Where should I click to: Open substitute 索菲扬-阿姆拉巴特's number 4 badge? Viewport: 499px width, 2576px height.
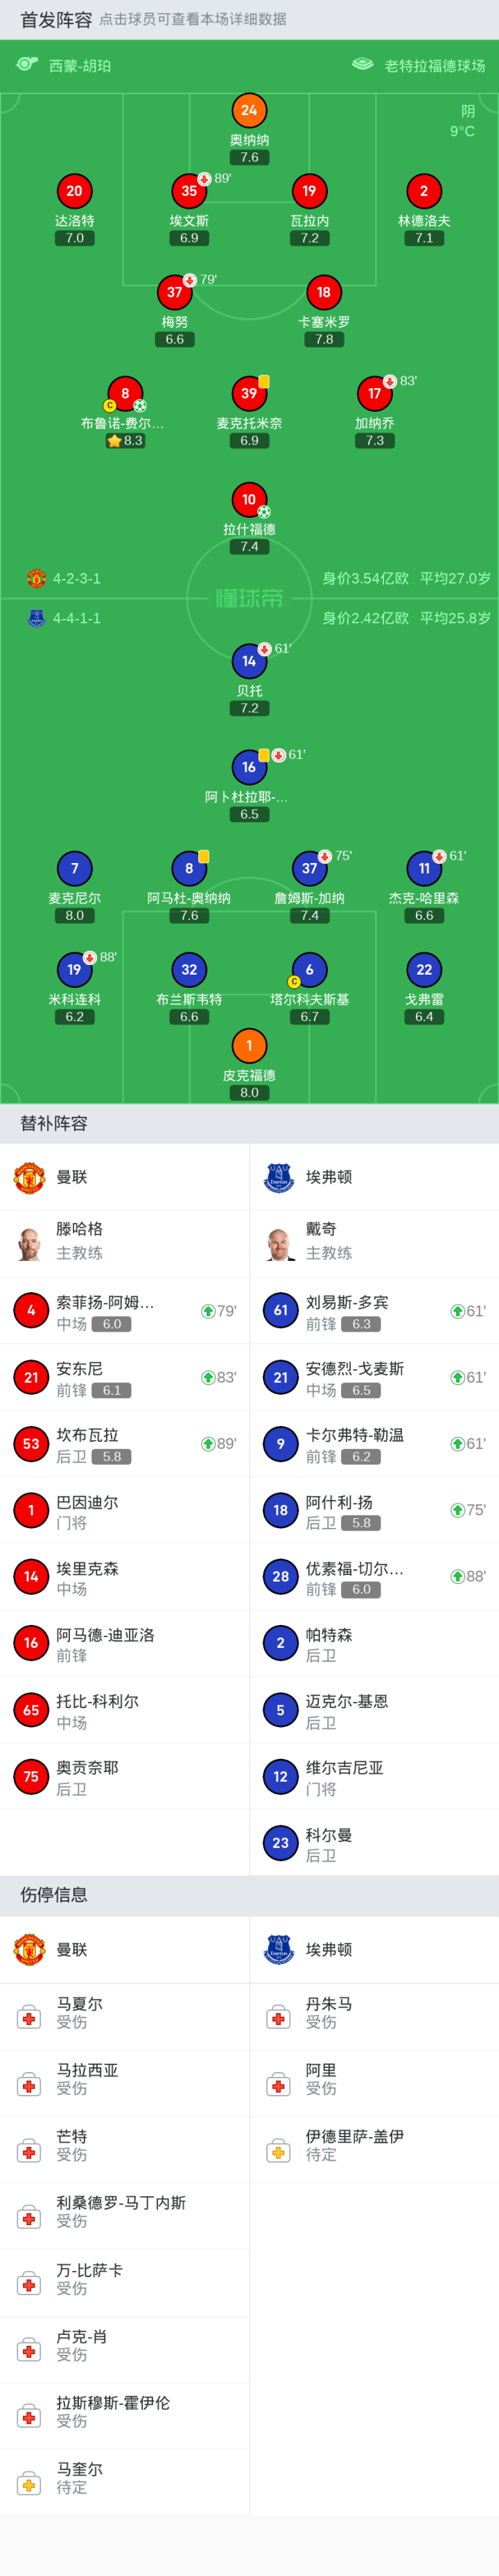pyautogui.click(x=31, y=1310)
